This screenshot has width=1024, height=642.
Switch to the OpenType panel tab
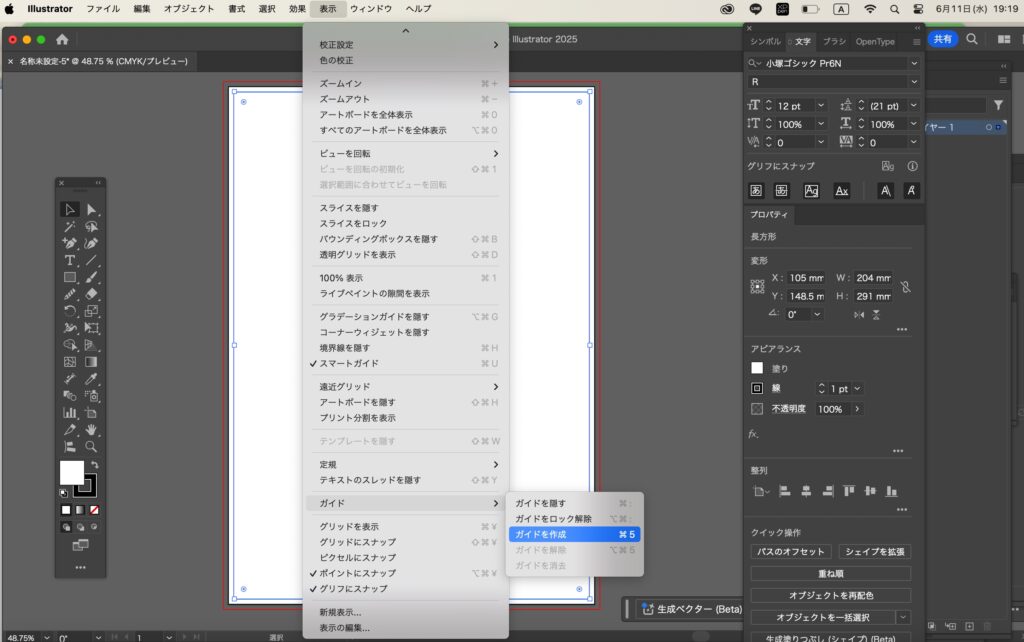[875, 41]
